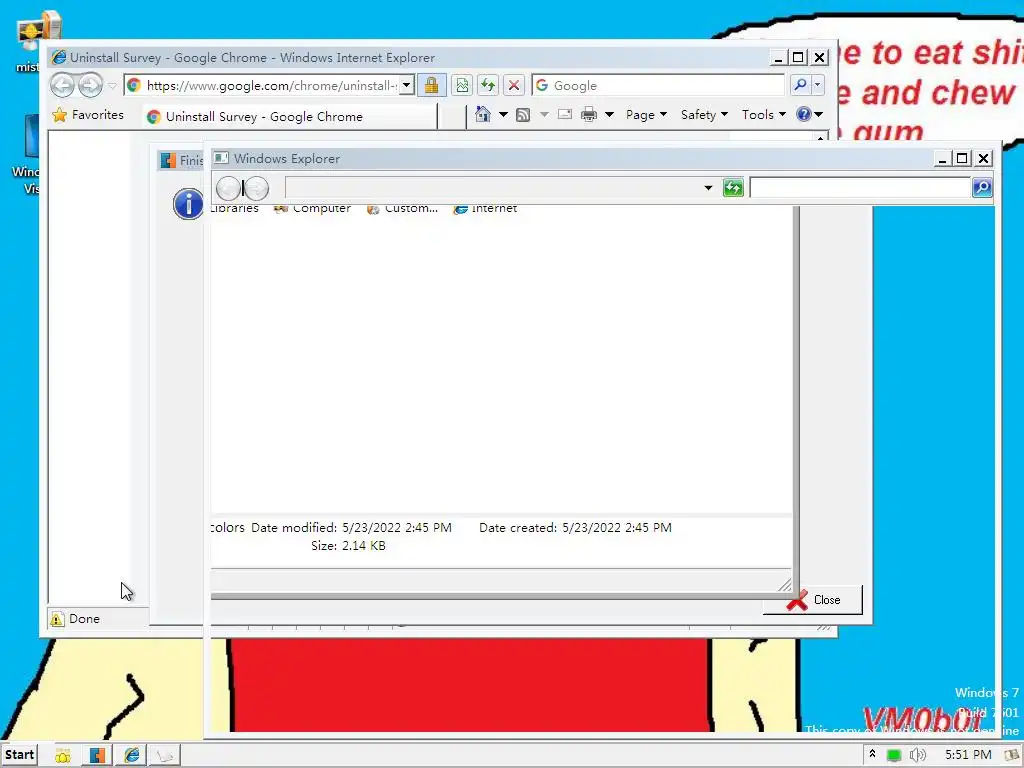Open the Safety menu in IE

(x=704, y=115)
